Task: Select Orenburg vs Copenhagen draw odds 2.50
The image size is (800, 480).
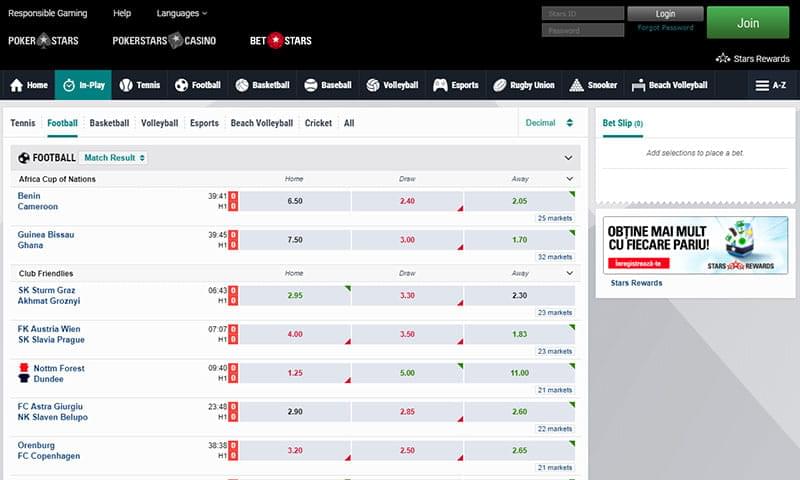Action: pos(407,450)
